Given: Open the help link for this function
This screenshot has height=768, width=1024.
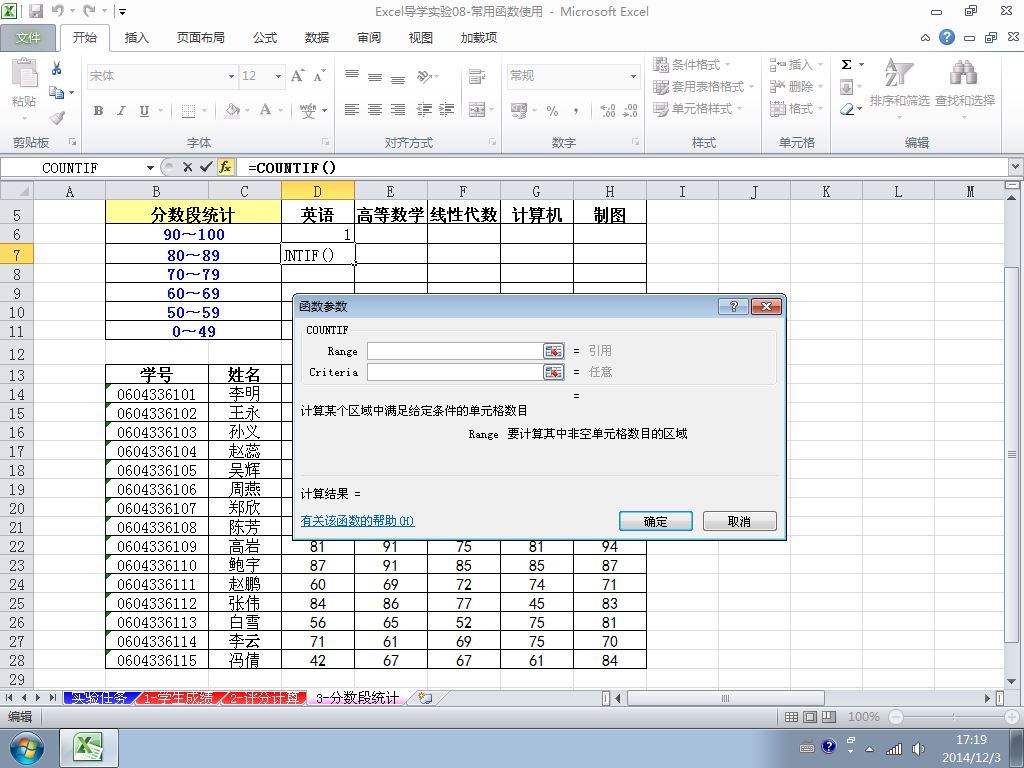Looking at the screenshot, I should (x=357, y=521).
